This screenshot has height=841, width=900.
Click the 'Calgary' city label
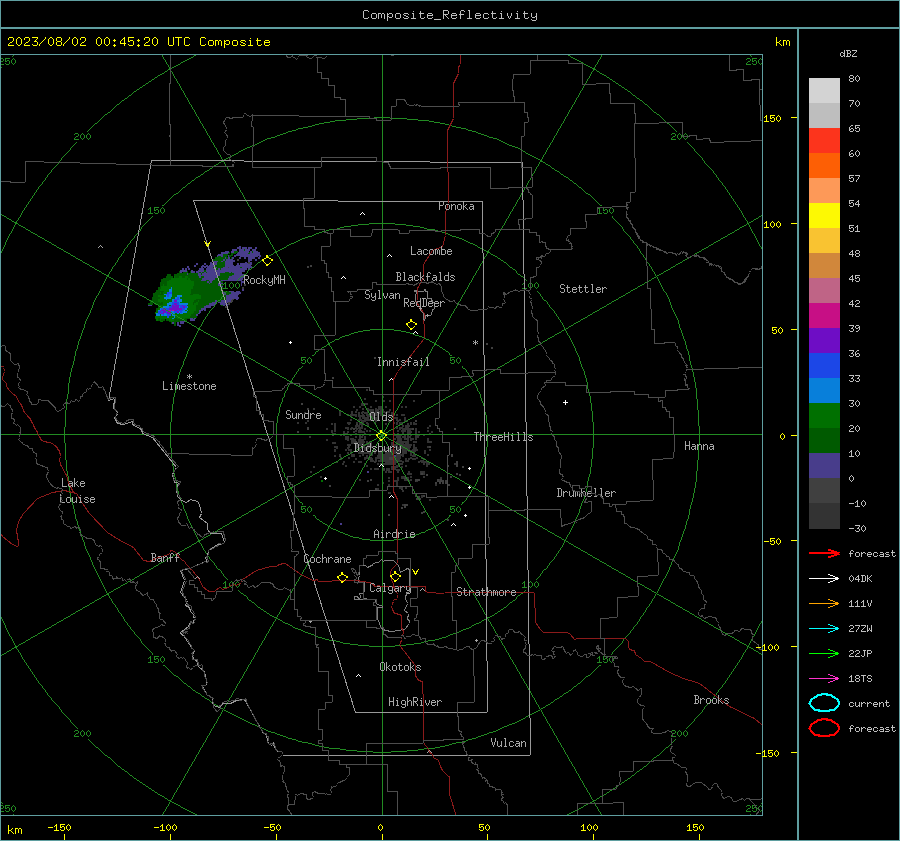(x=390, y=588)
